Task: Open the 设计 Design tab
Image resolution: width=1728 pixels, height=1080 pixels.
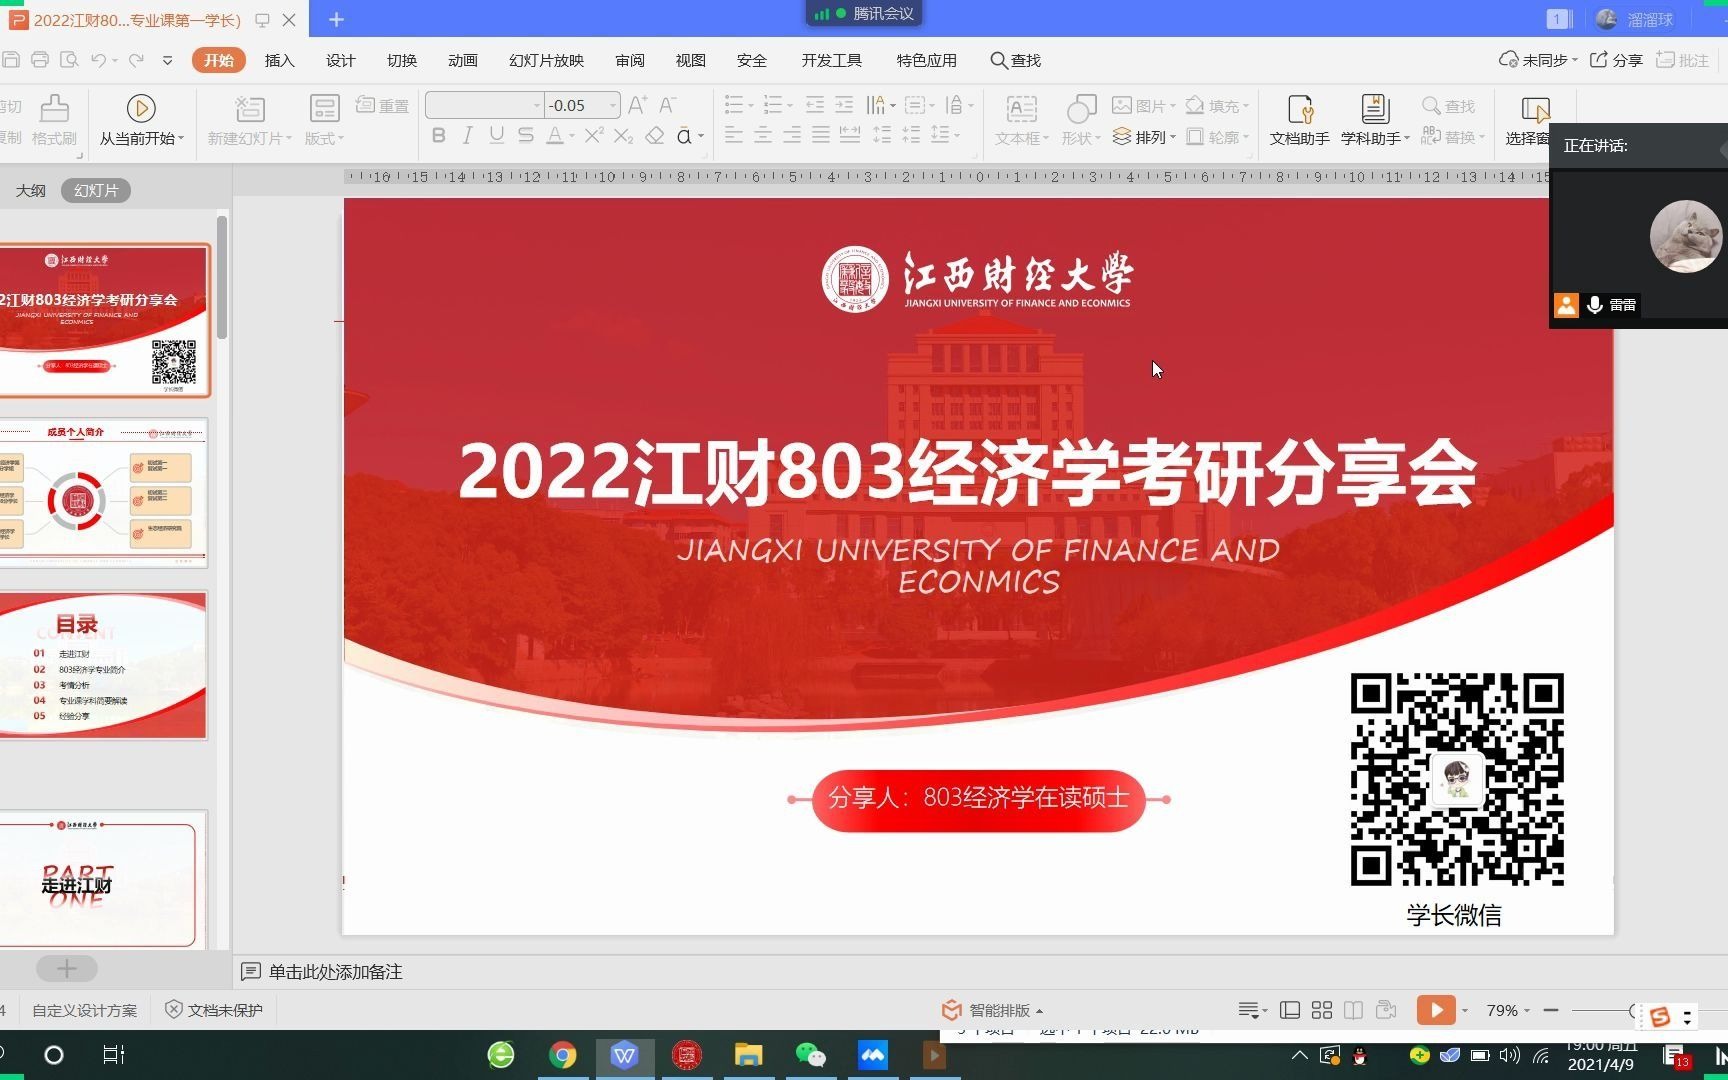Action: click(340, 60)
